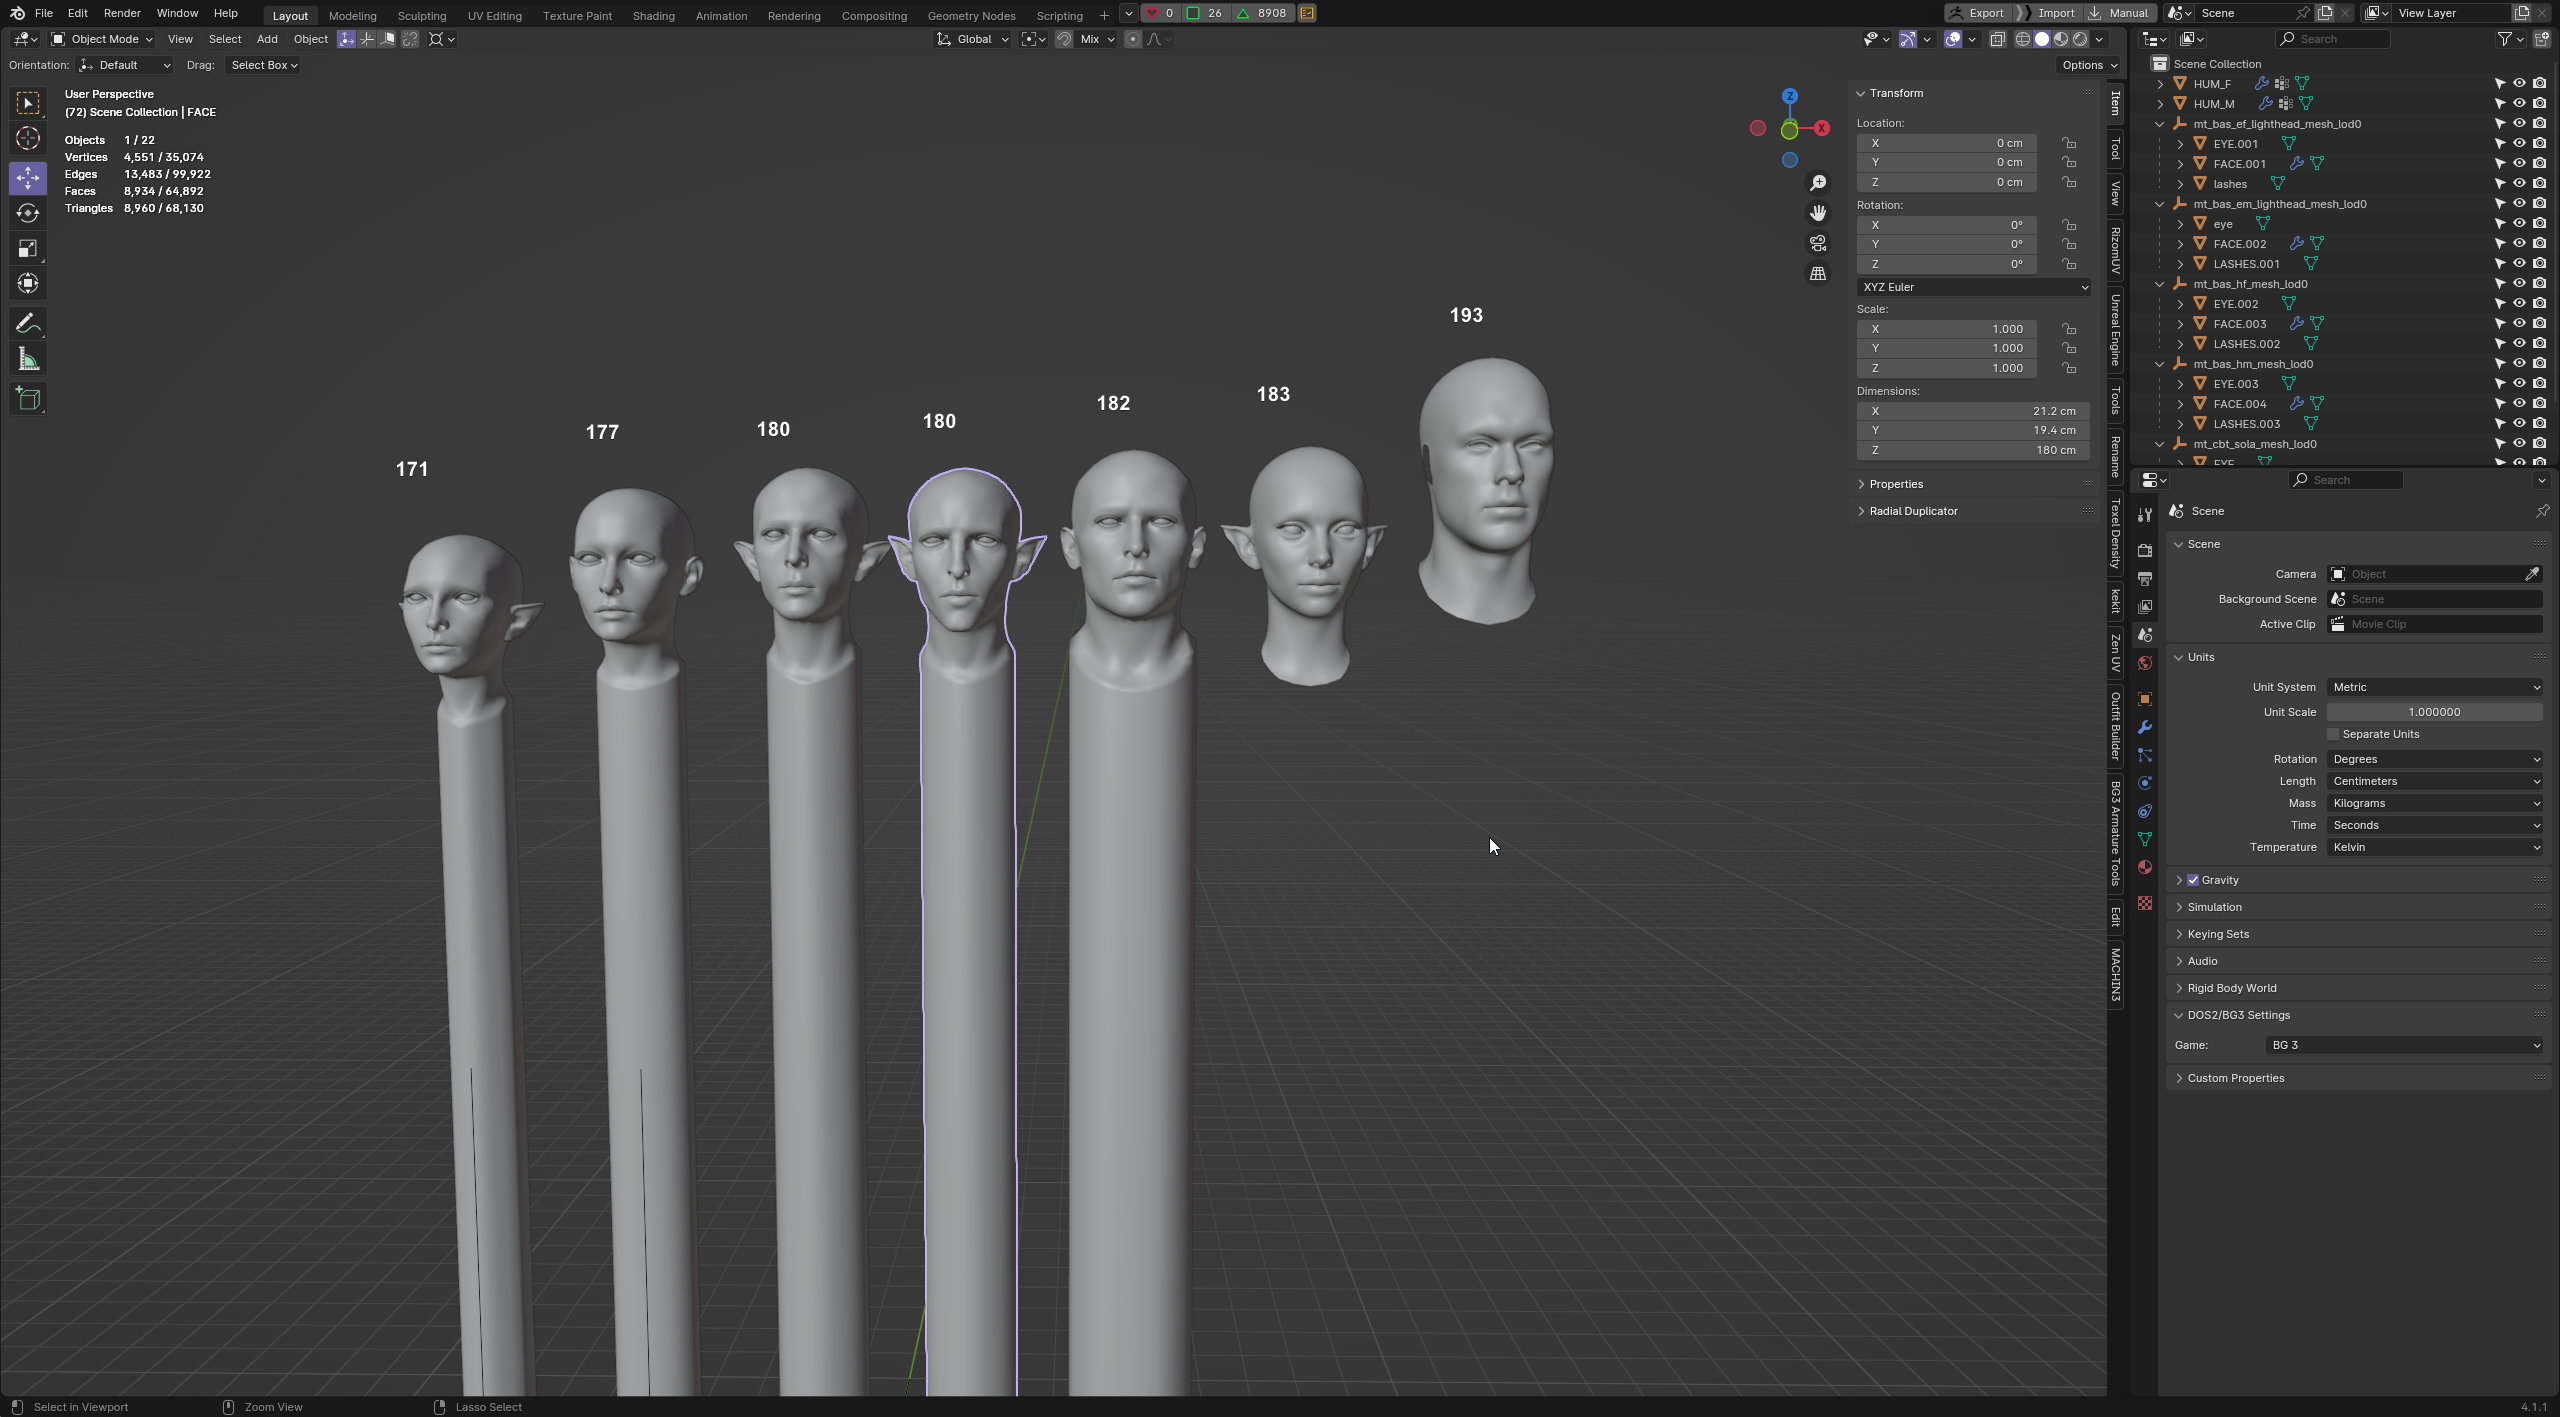Click the Export button in top bar
Screen dimensions: 2560x1417
click(1977, 13)
